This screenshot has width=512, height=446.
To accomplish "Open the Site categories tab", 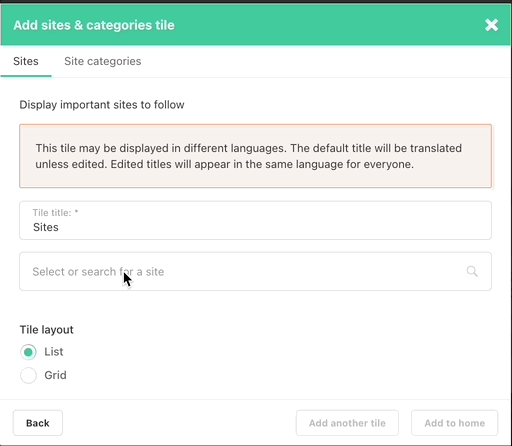I will pos(103,61).
